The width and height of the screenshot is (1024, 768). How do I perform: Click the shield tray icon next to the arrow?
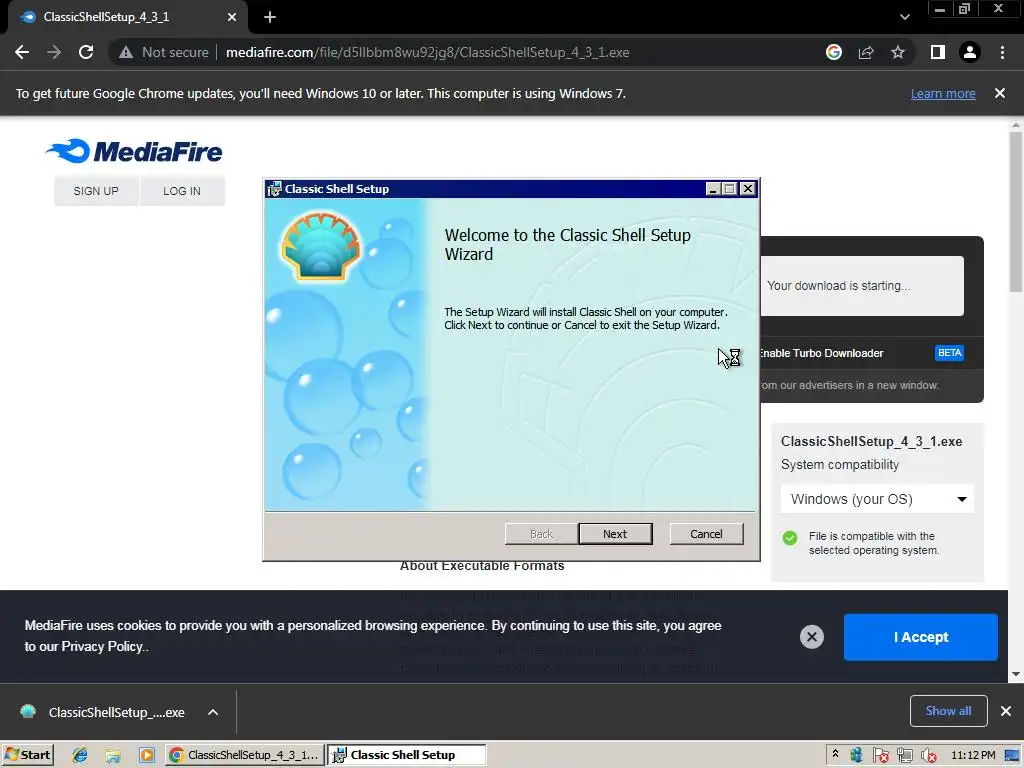click(x=856, y=756)
